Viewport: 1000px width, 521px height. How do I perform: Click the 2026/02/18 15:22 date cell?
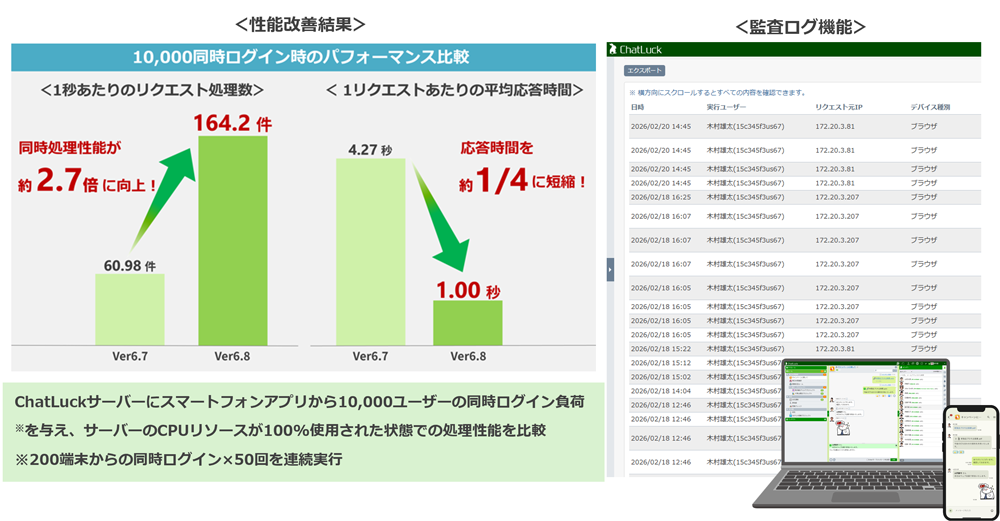[x=661, y=349]
